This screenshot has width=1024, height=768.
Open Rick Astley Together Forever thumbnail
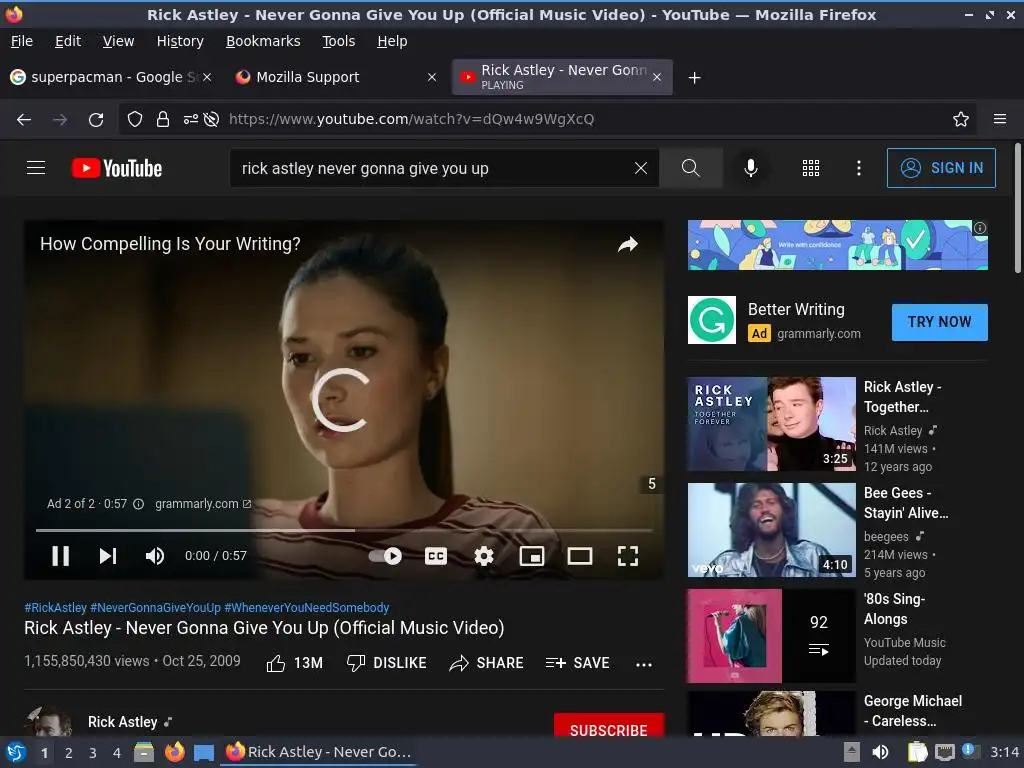coord(771,424)
